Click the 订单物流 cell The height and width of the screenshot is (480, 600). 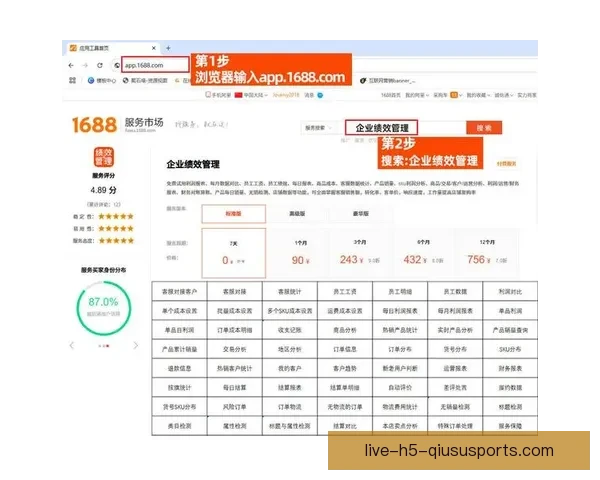(290, 407)
